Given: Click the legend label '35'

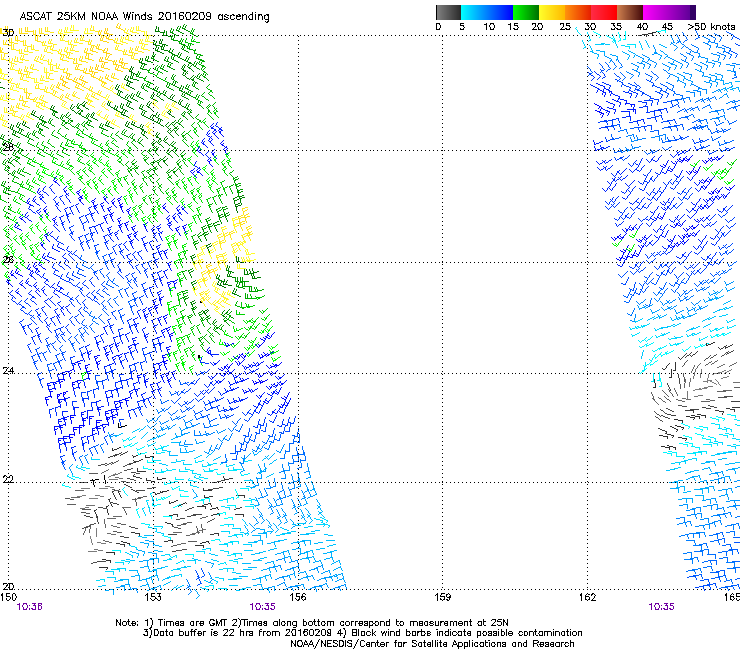Looking at the screenshot, I should [616, 27].
